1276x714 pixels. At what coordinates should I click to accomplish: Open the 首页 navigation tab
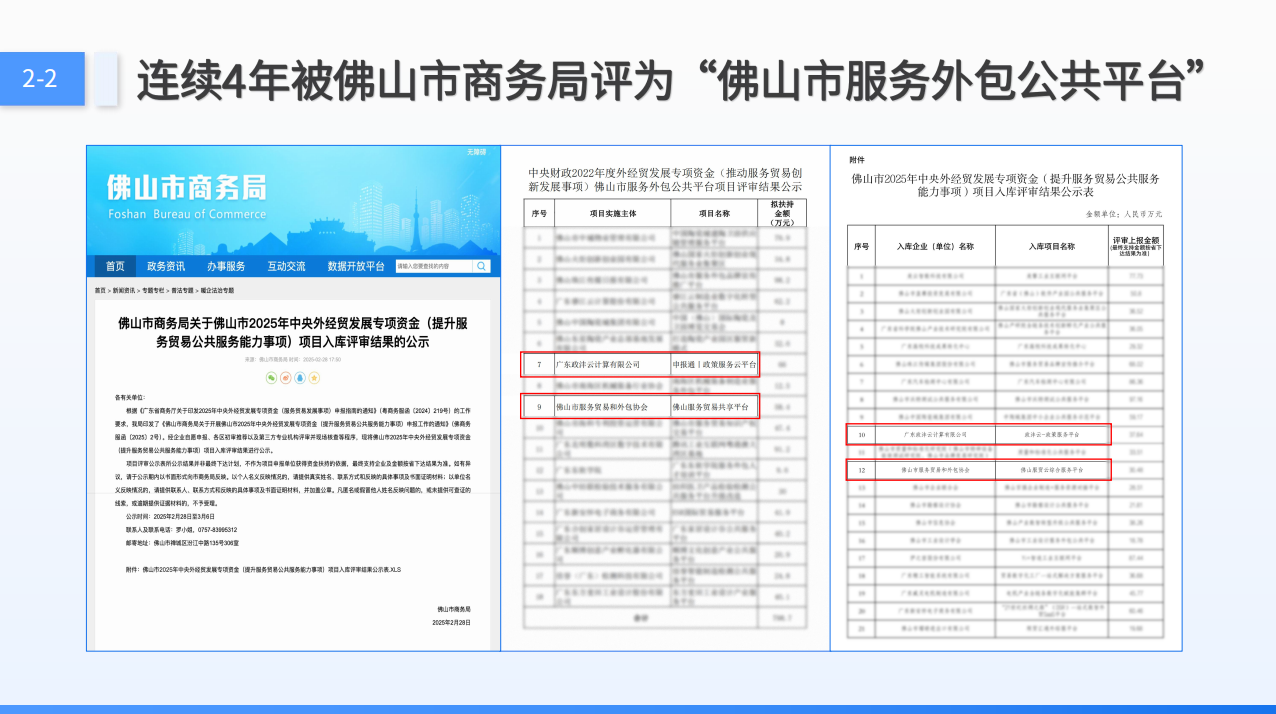[116, 266]
